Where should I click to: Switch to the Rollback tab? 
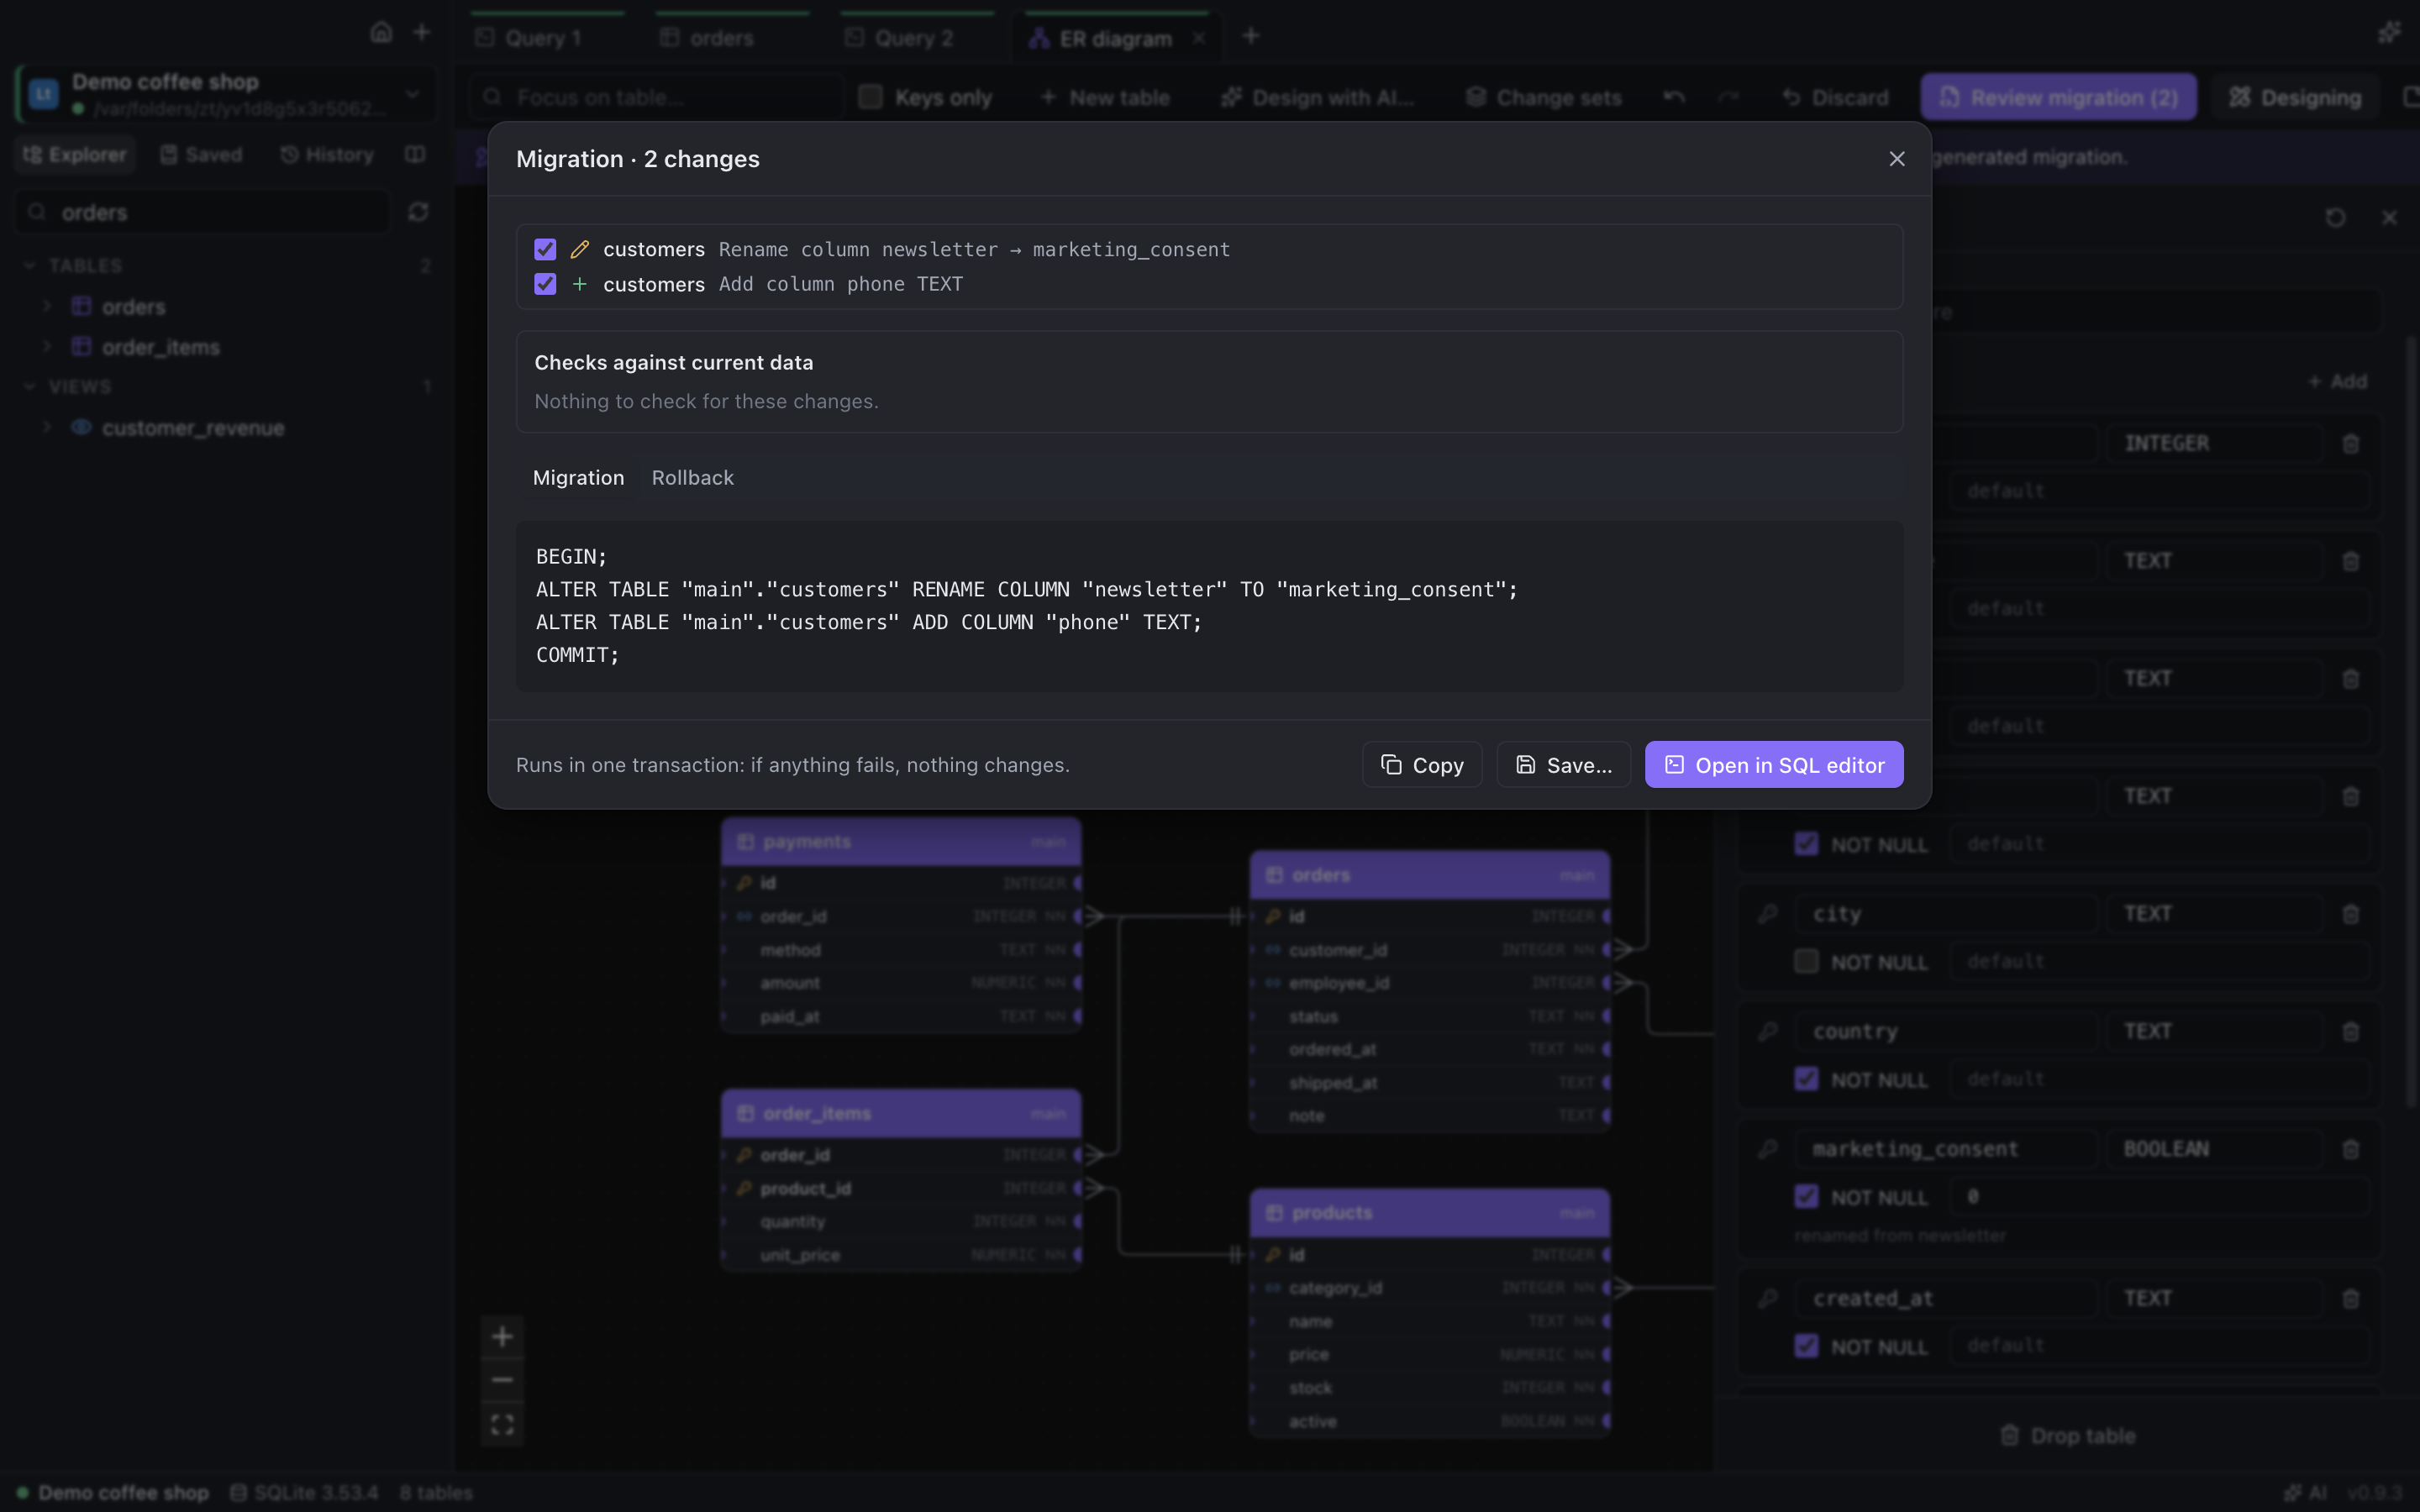[x=692, y=478]
